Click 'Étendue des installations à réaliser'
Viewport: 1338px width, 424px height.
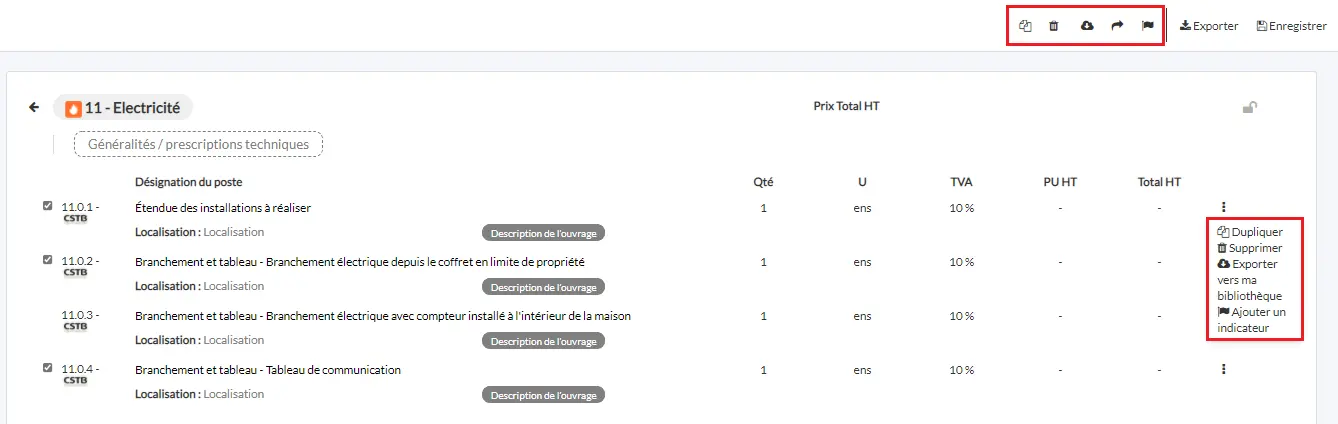pos(223,208)
